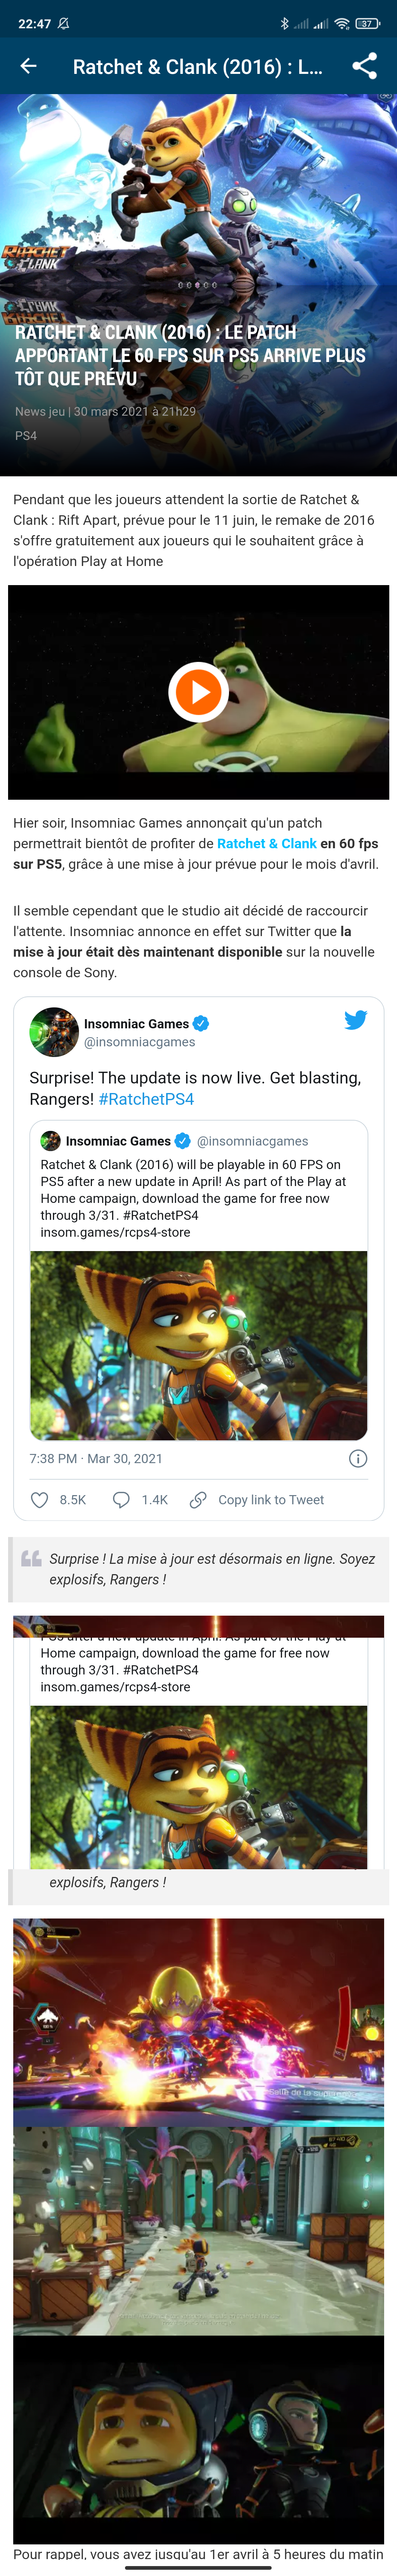Tap the @insomniacgames handle under main tweet name
This screenshot has width=397, height=2576.
point(139,1042)
